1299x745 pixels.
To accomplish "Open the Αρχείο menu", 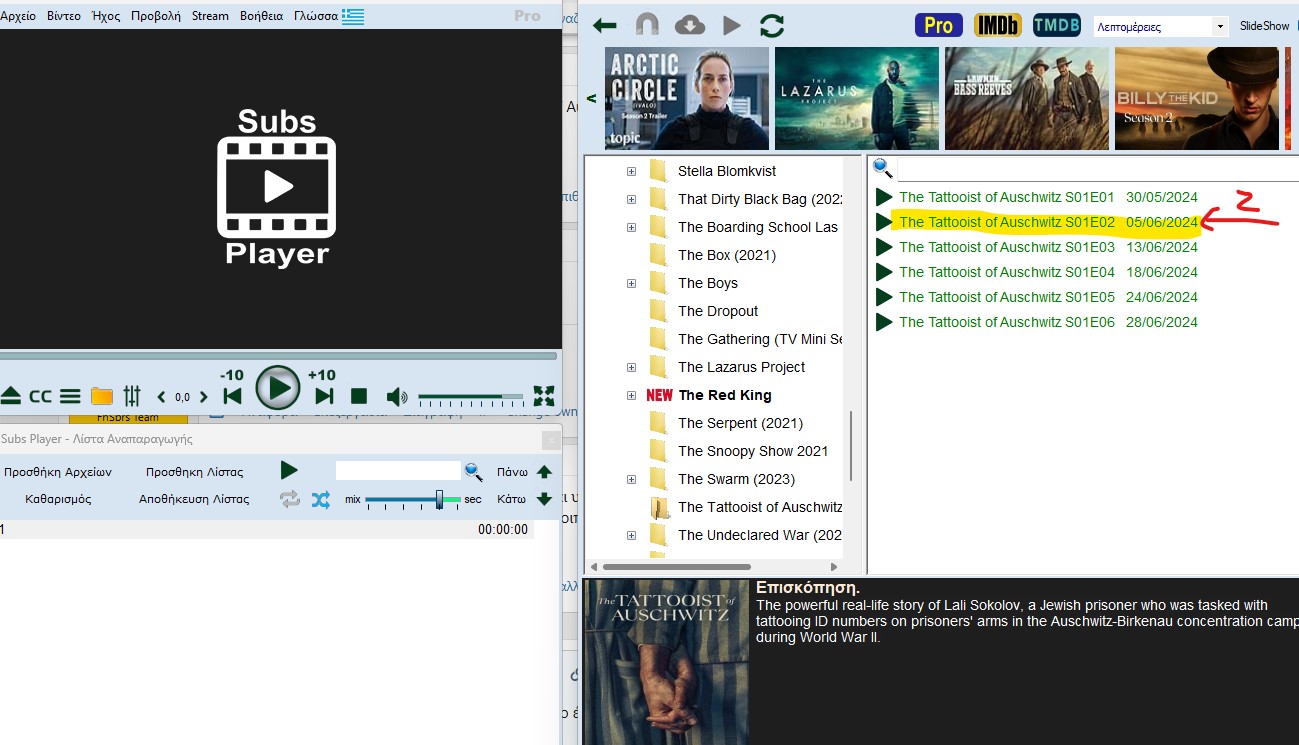I will point(17,16).
